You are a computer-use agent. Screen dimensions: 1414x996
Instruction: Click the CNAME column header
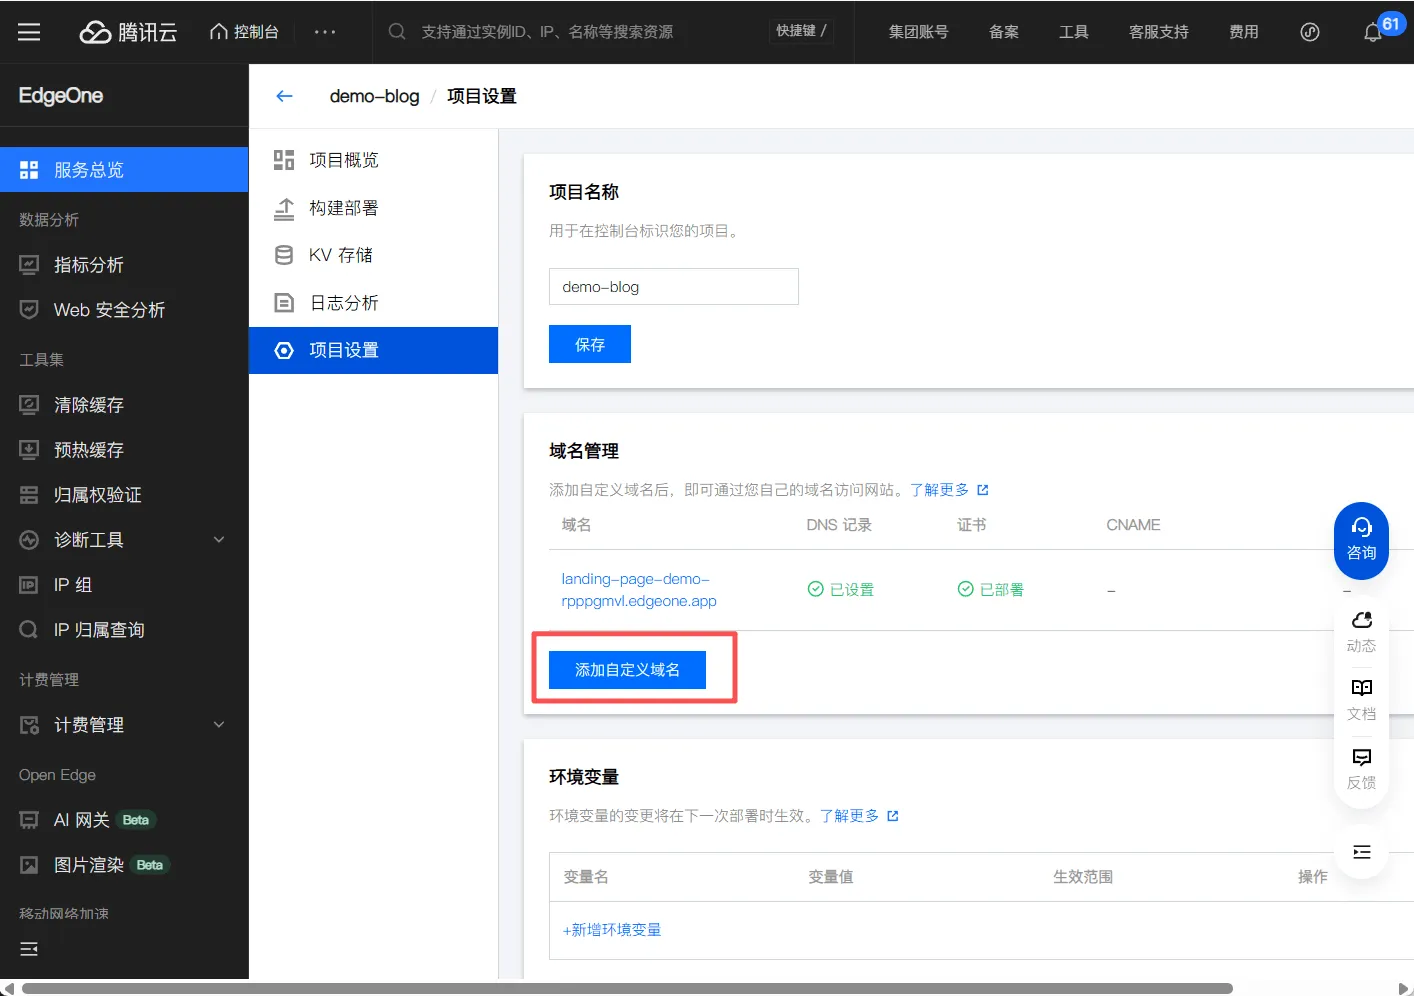[x=1133, y=525]
